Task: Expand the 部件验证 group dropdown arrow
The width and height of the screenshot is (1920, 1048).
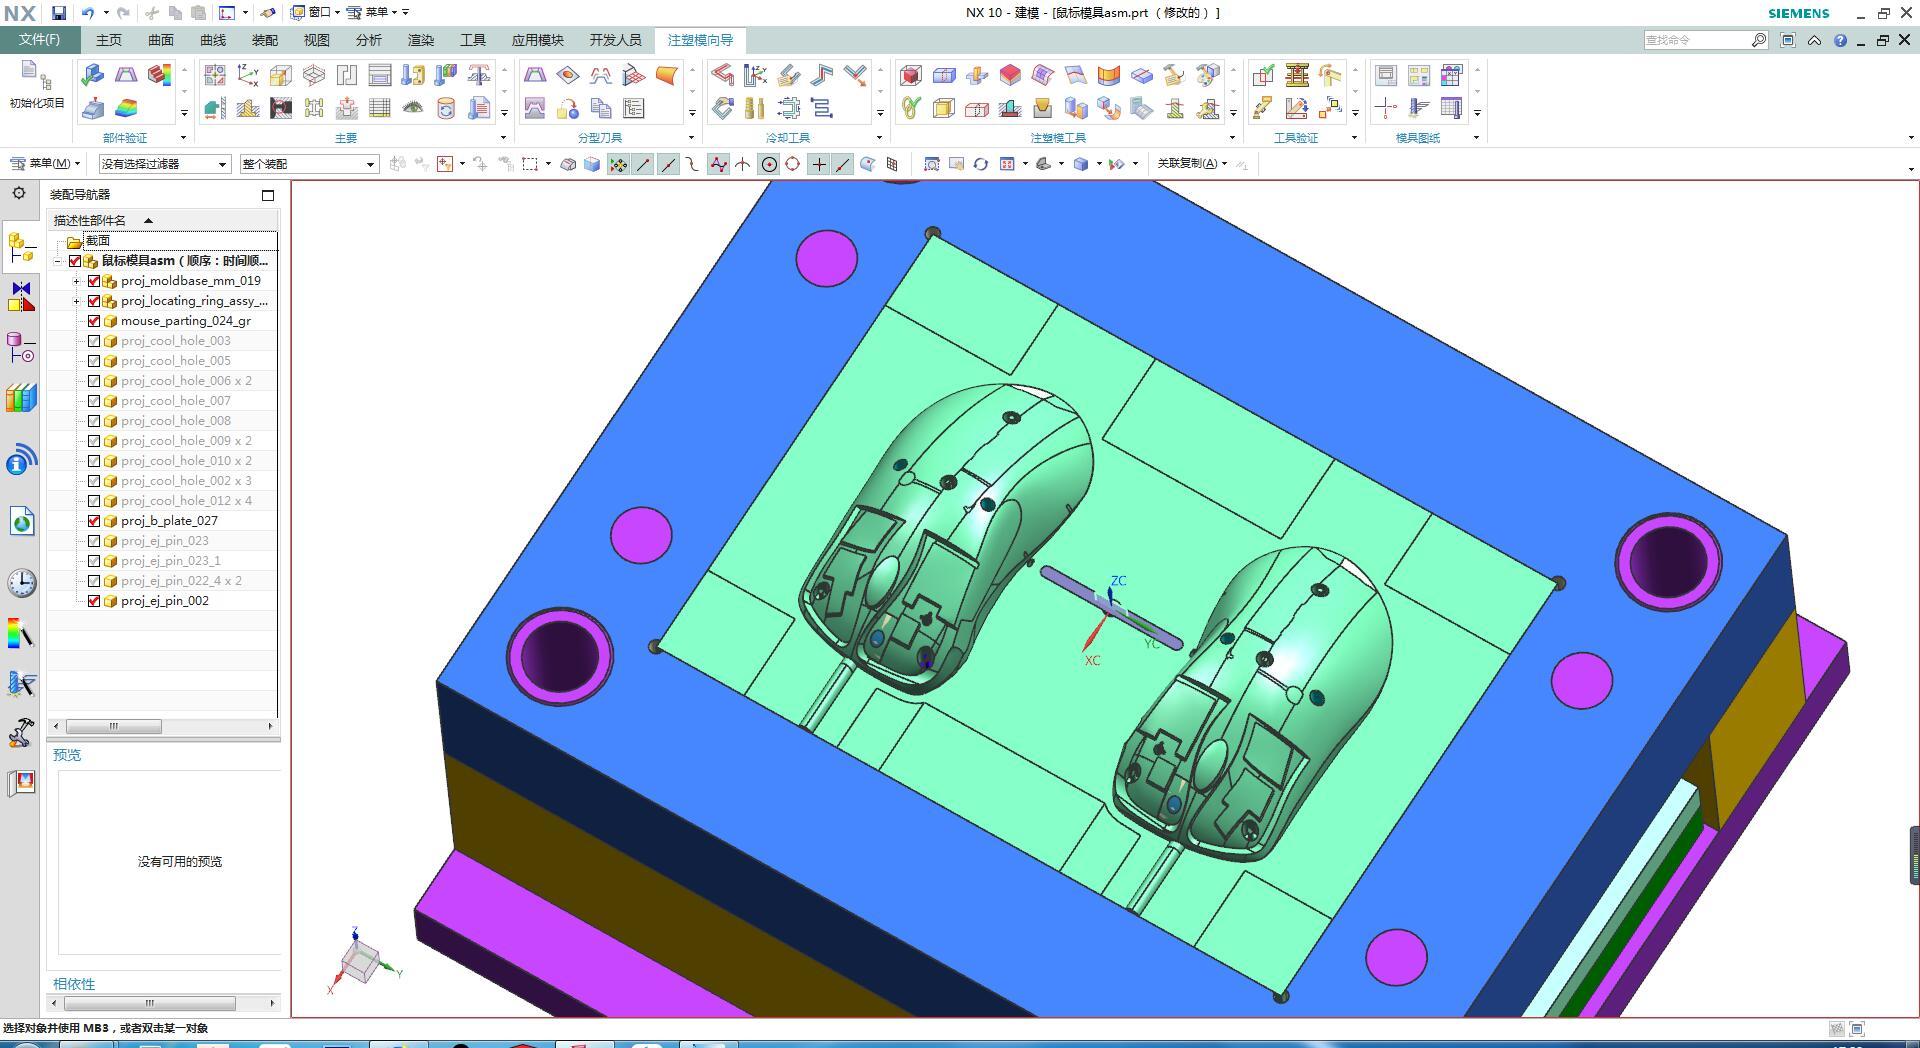Action: point(183,137)
